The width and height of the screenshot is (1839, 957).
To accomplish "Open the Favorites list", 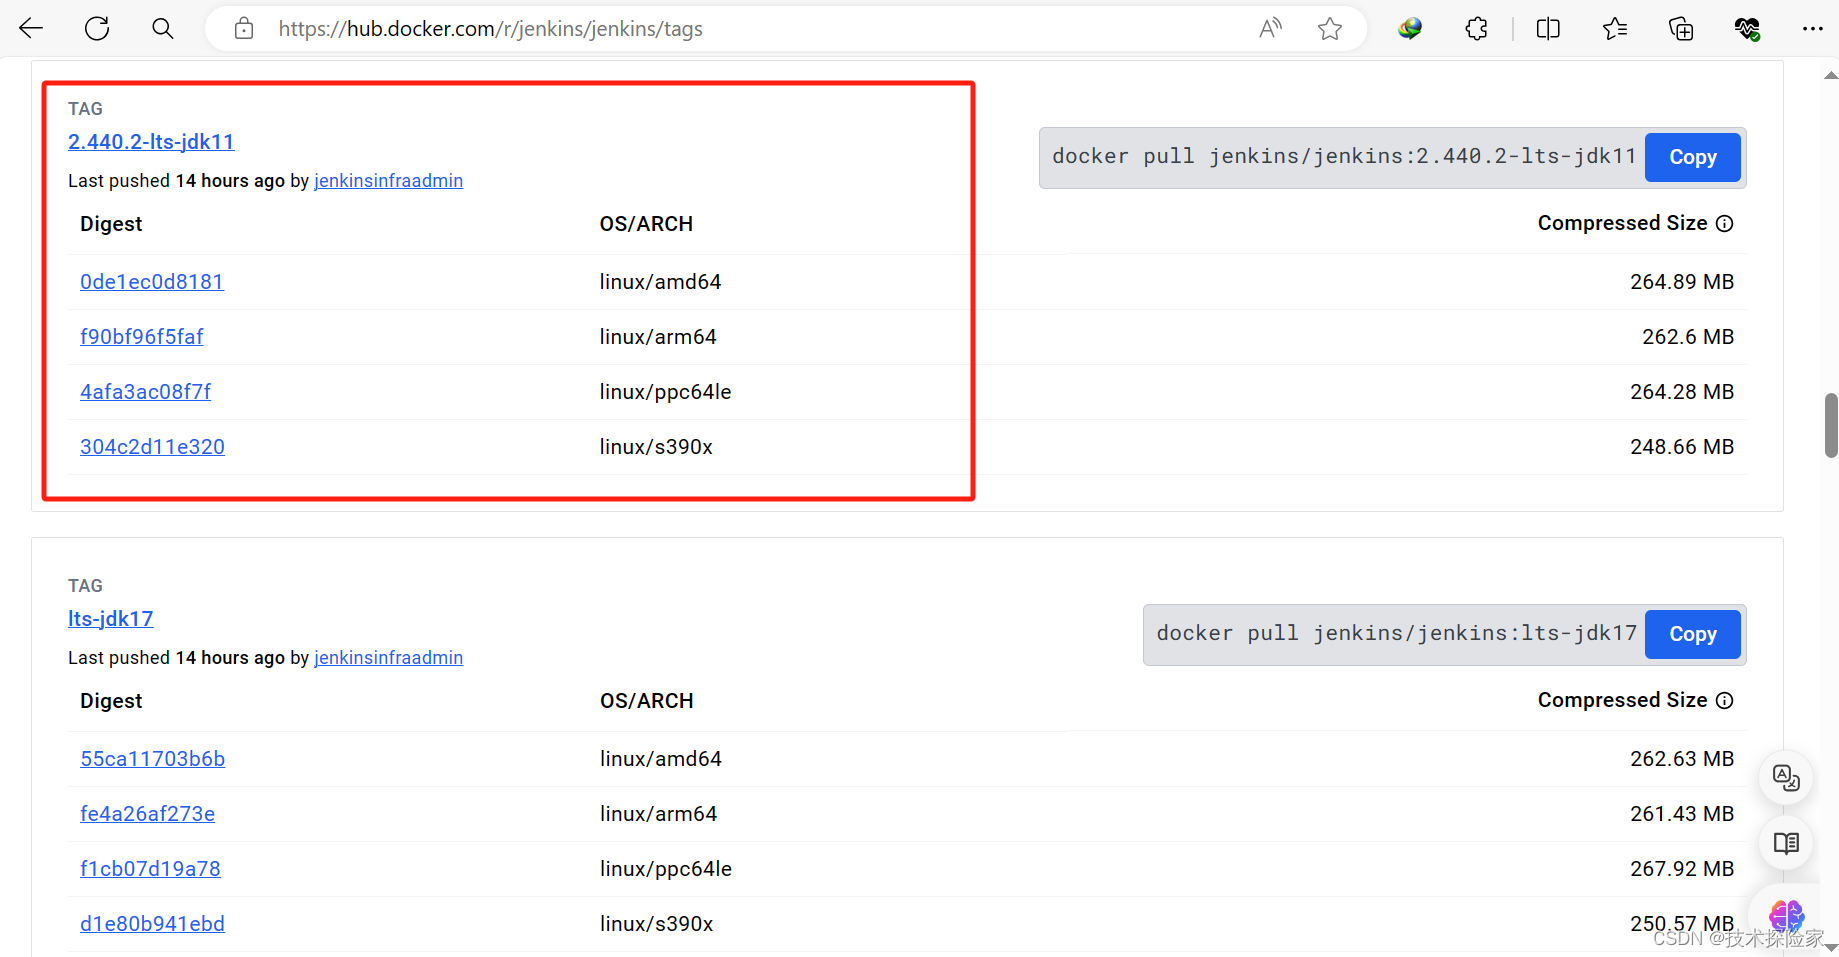I will click(1615, 29).
